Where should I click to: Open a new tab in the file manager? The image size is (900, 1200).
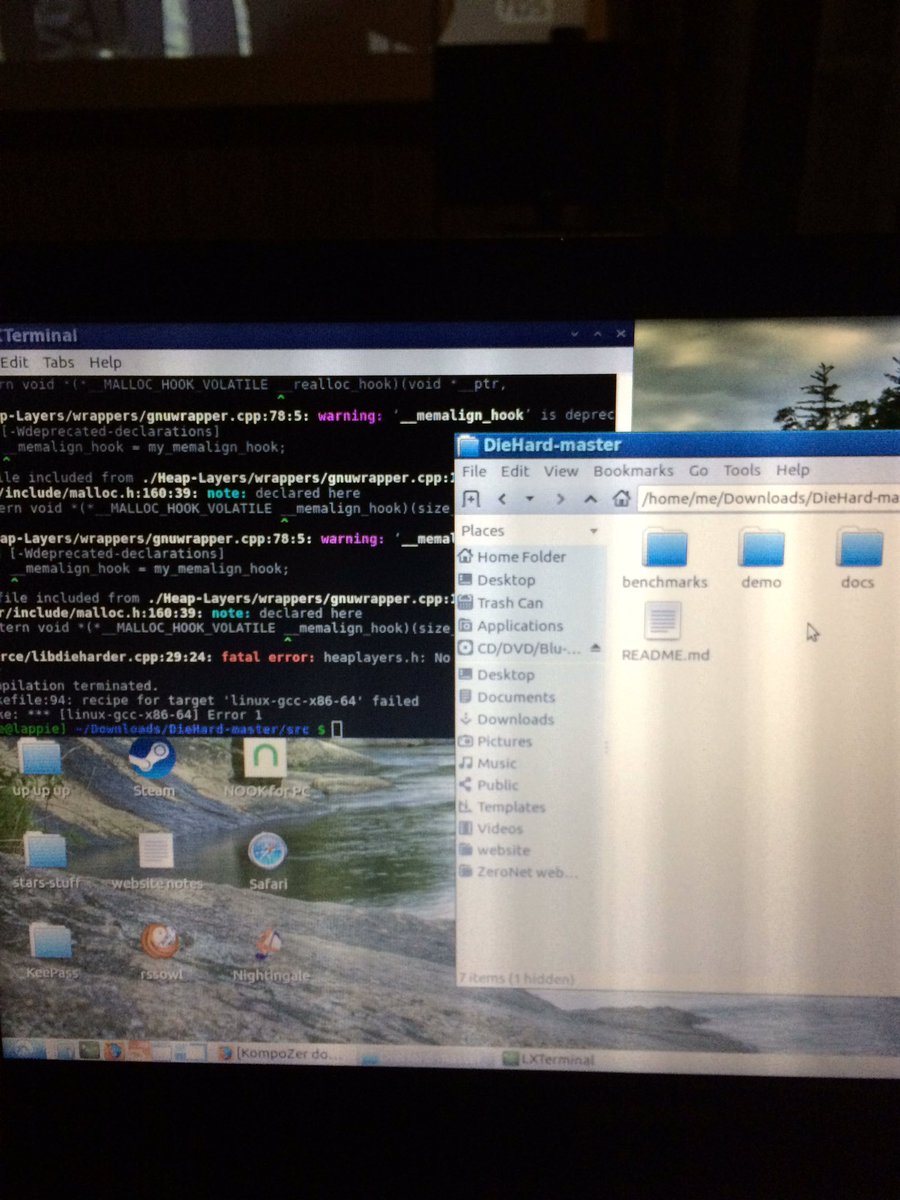pyautogui.click(x=472, y=498)
